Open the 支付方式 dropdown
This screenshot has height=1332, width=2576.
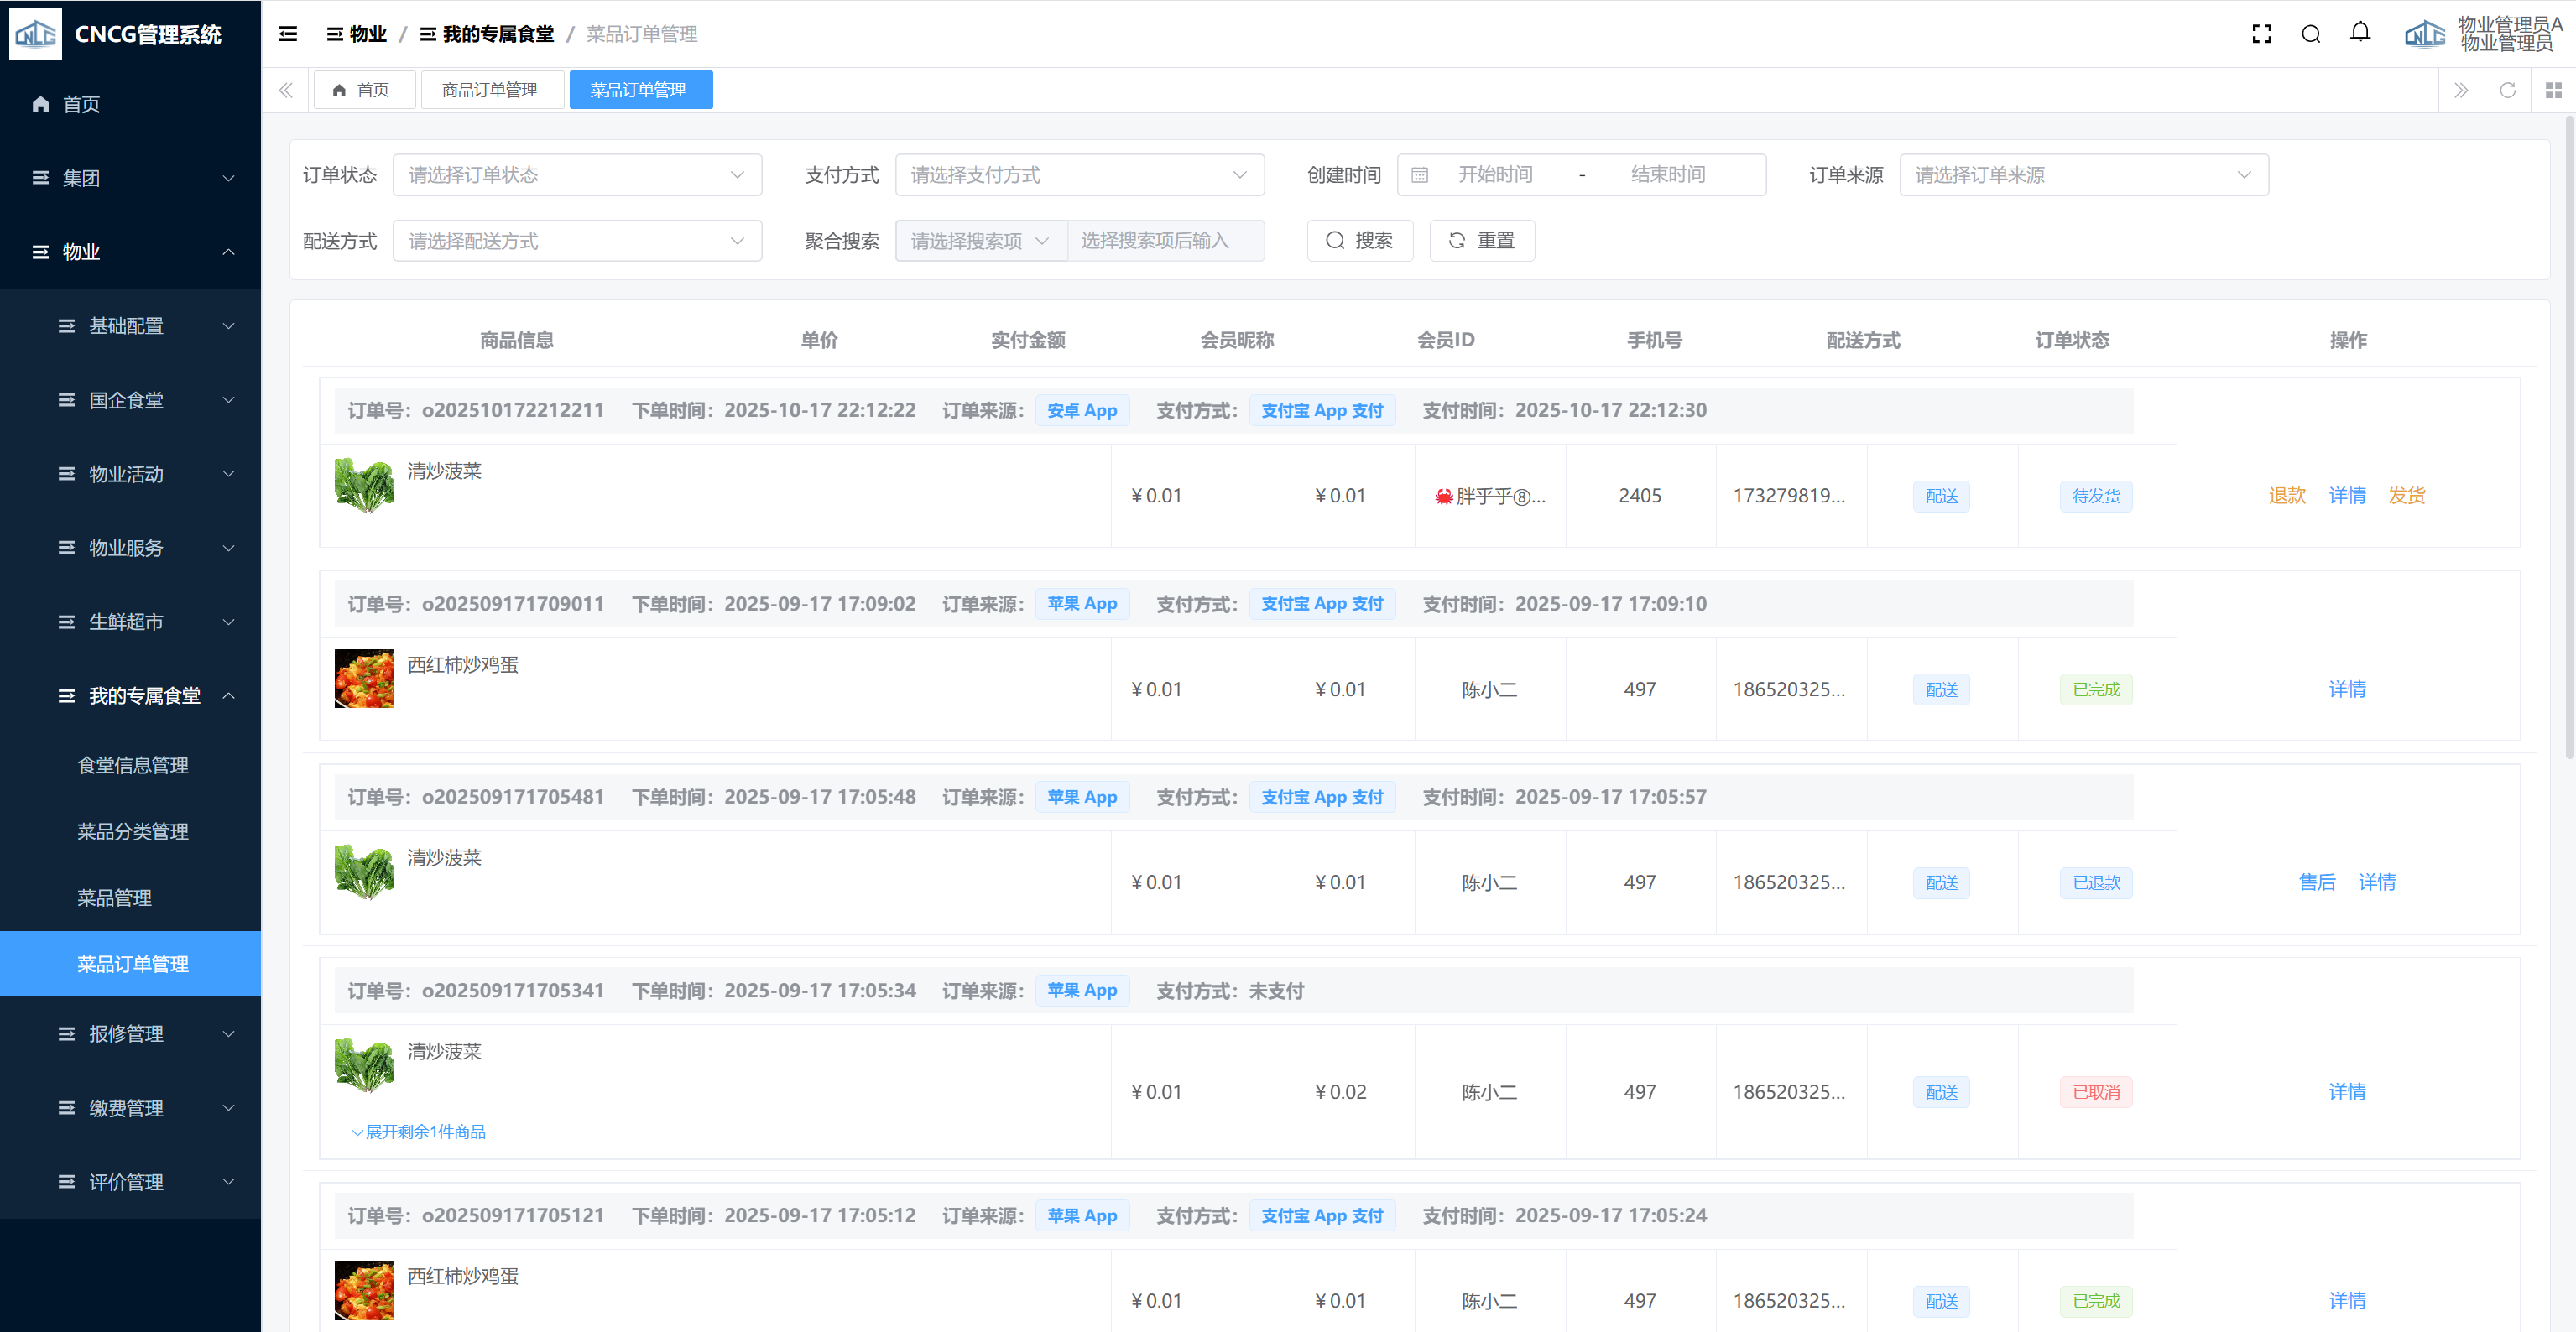1079,175
